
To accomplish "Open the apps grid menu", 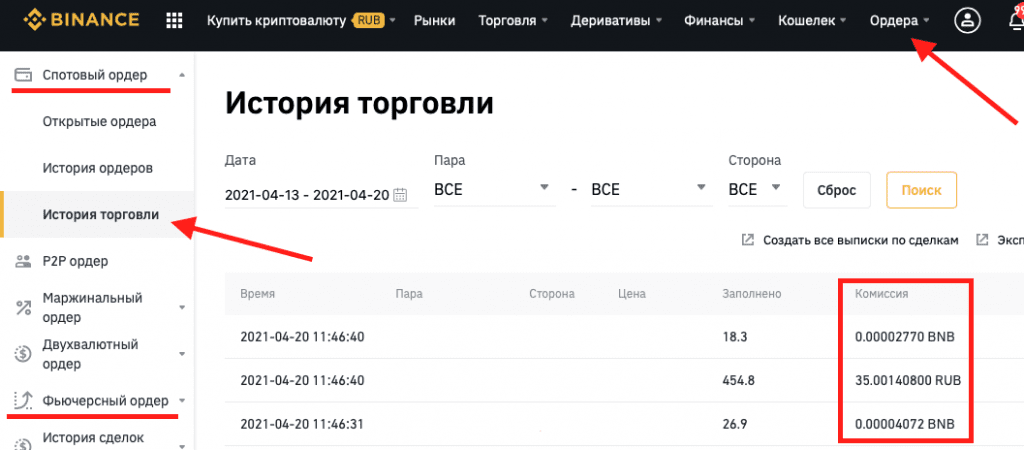I will (x=174, y=20).
